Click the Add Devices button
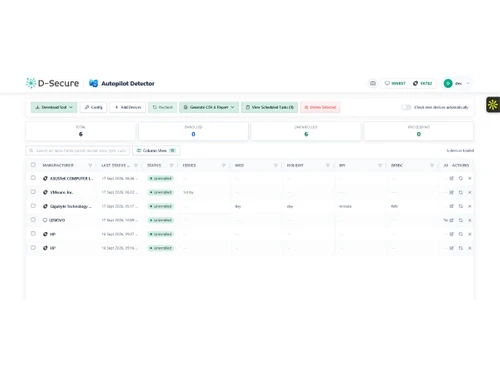The image size is (500, 375). point(128,107)
